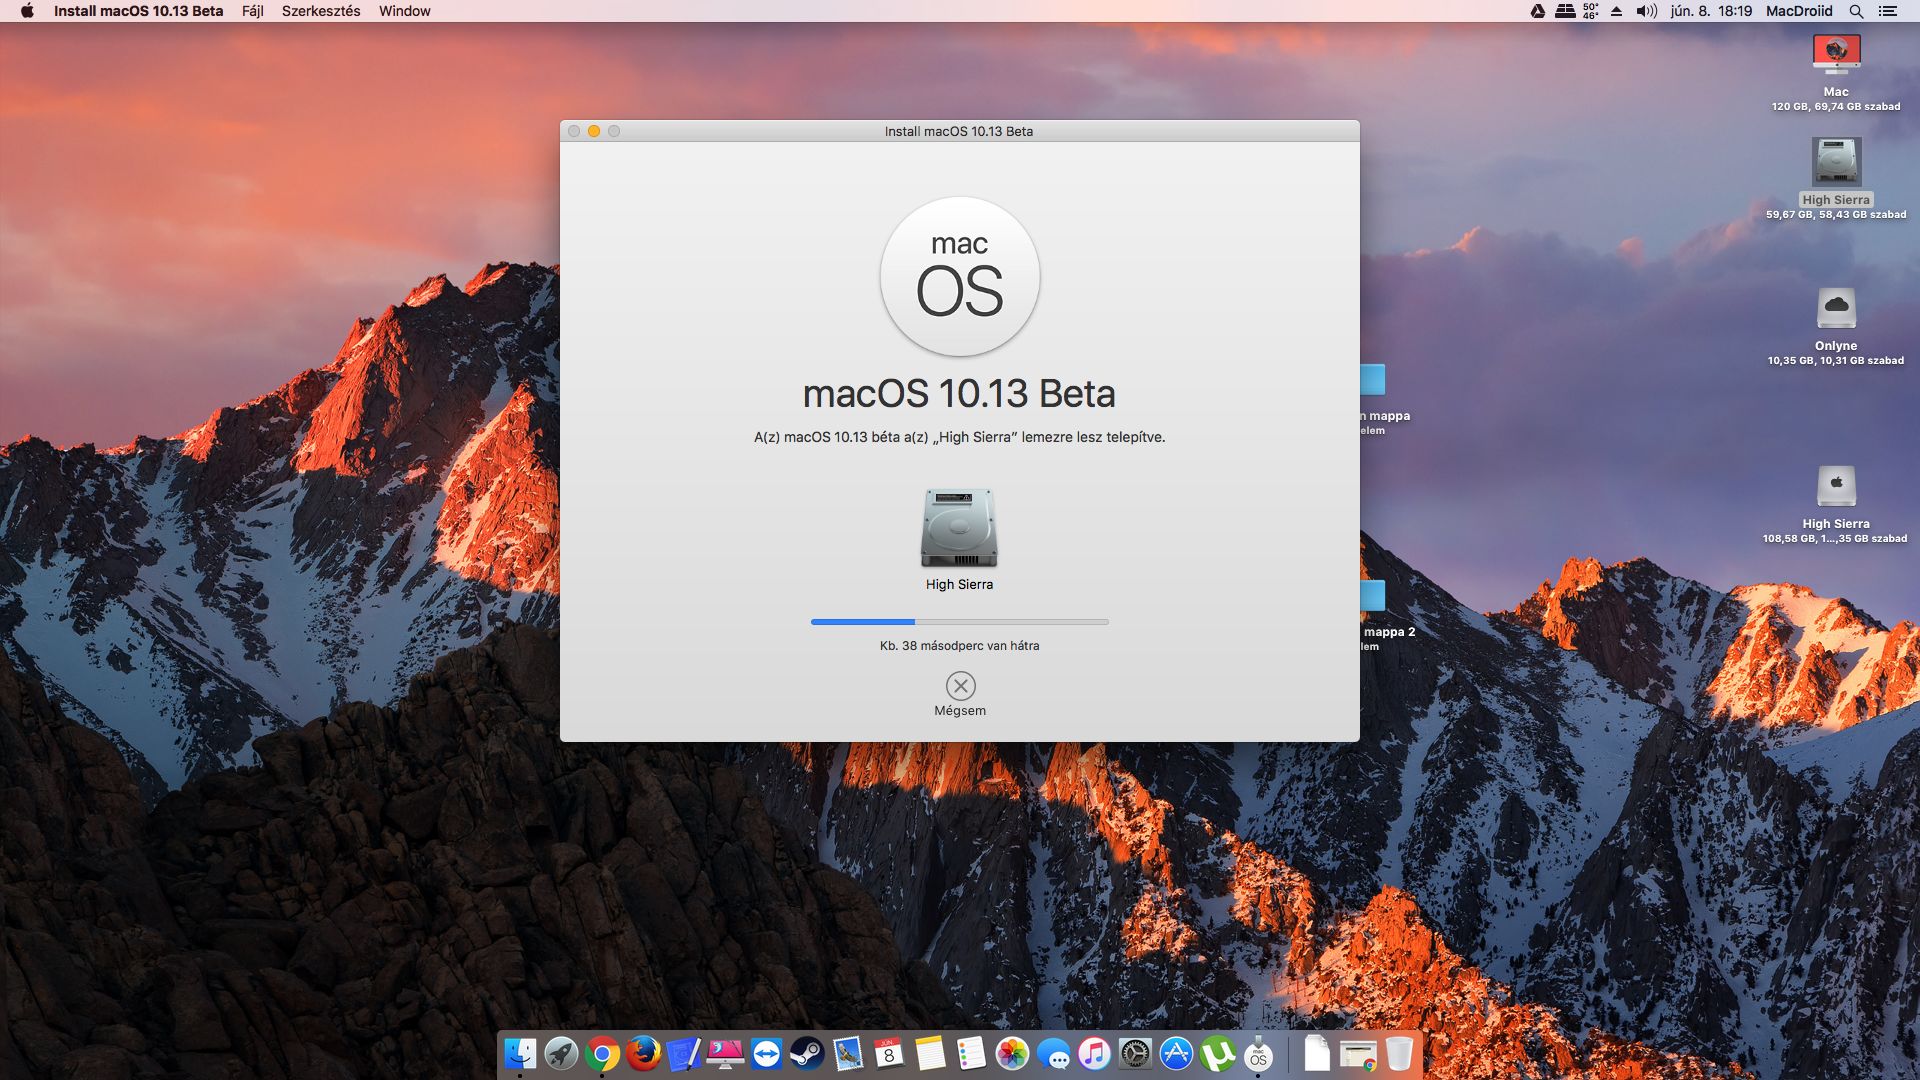The width and height of the screenshot is (1920, 1080).
Task: Launch Firefox from the Dock
Action: [x=643, y=1053]
